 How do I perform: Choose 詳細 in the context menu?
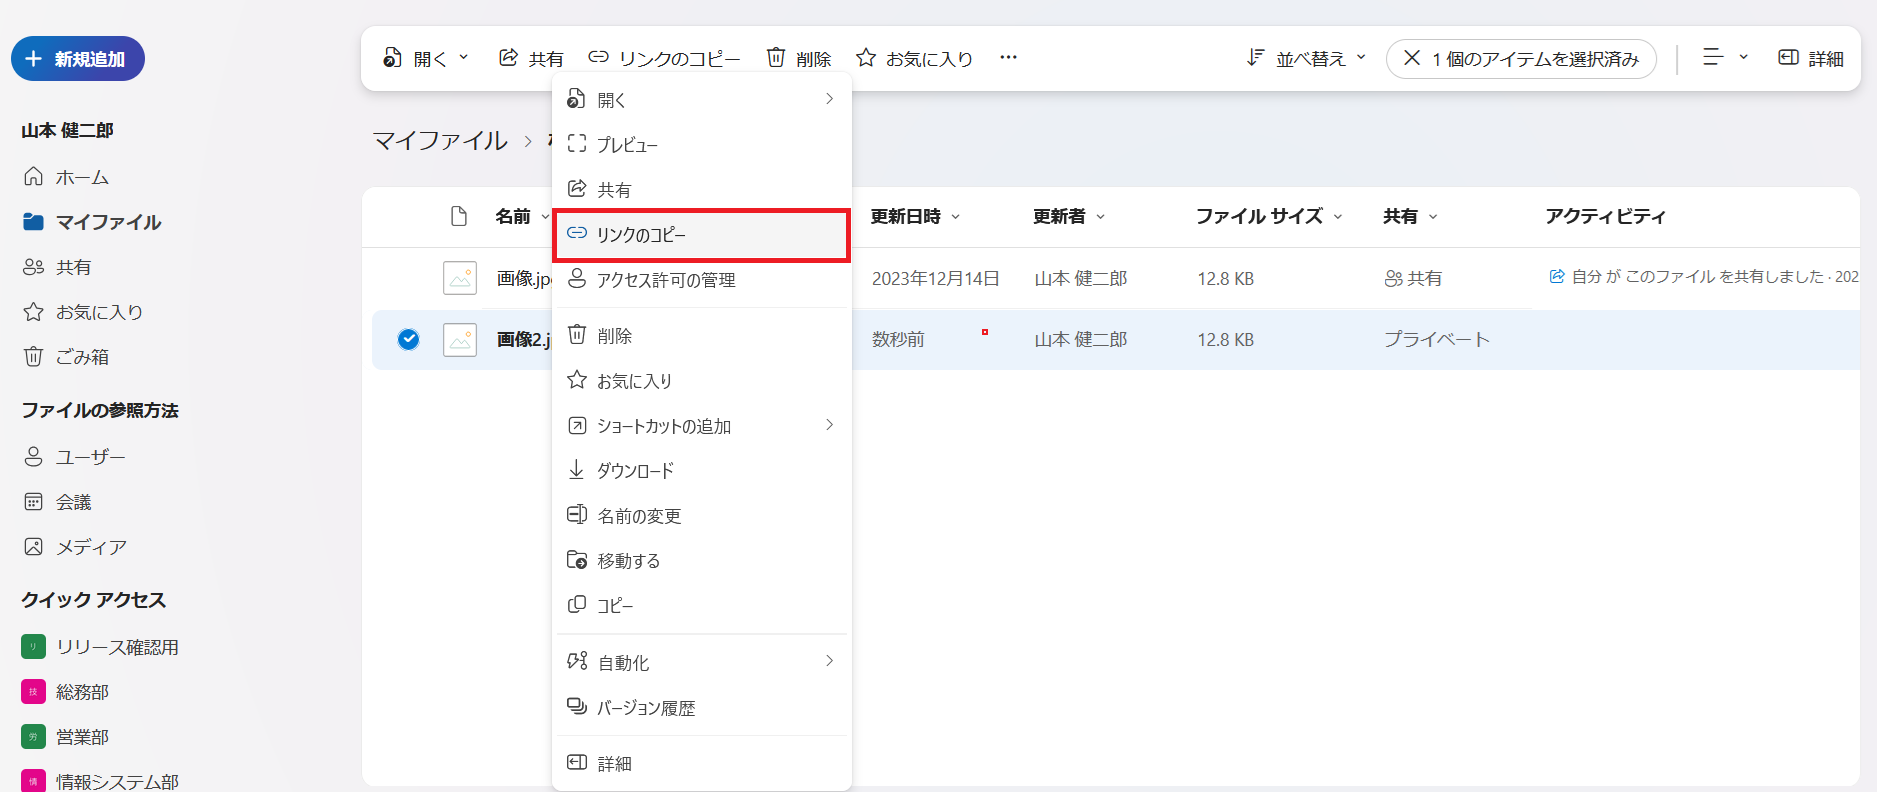click(x=701, y=763)
